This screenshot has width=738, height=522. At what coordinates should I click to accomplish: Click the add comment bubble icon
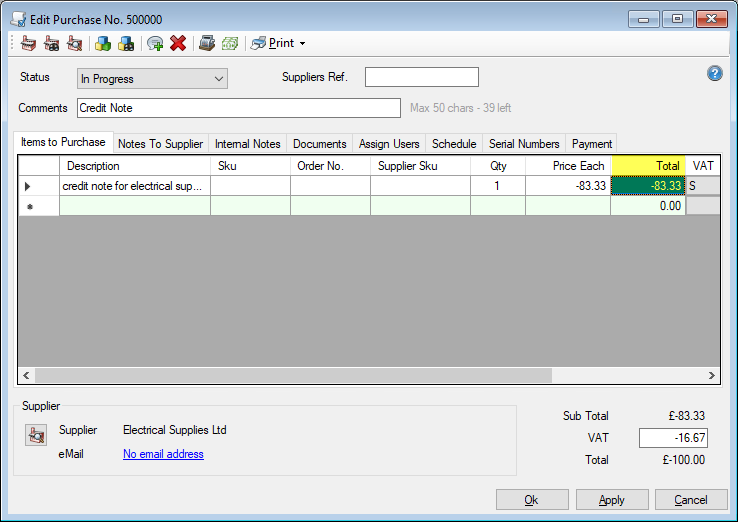click(155, 43)
